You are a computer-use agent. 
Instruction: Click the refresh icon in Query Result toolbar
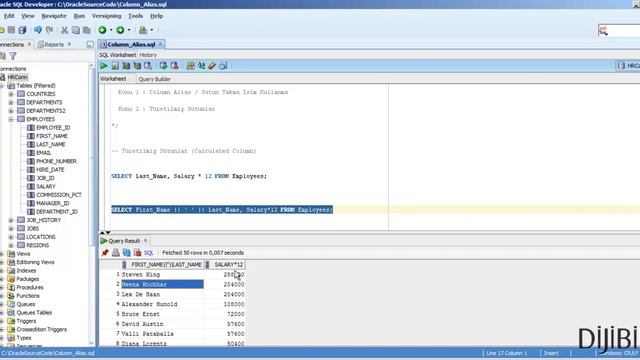tap(127, 253)
